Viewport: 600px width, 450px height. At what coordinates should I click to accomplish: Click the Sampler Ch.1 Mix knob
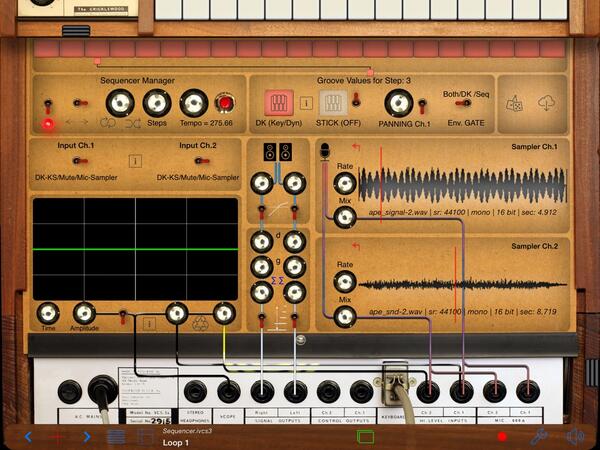(345, 217)
